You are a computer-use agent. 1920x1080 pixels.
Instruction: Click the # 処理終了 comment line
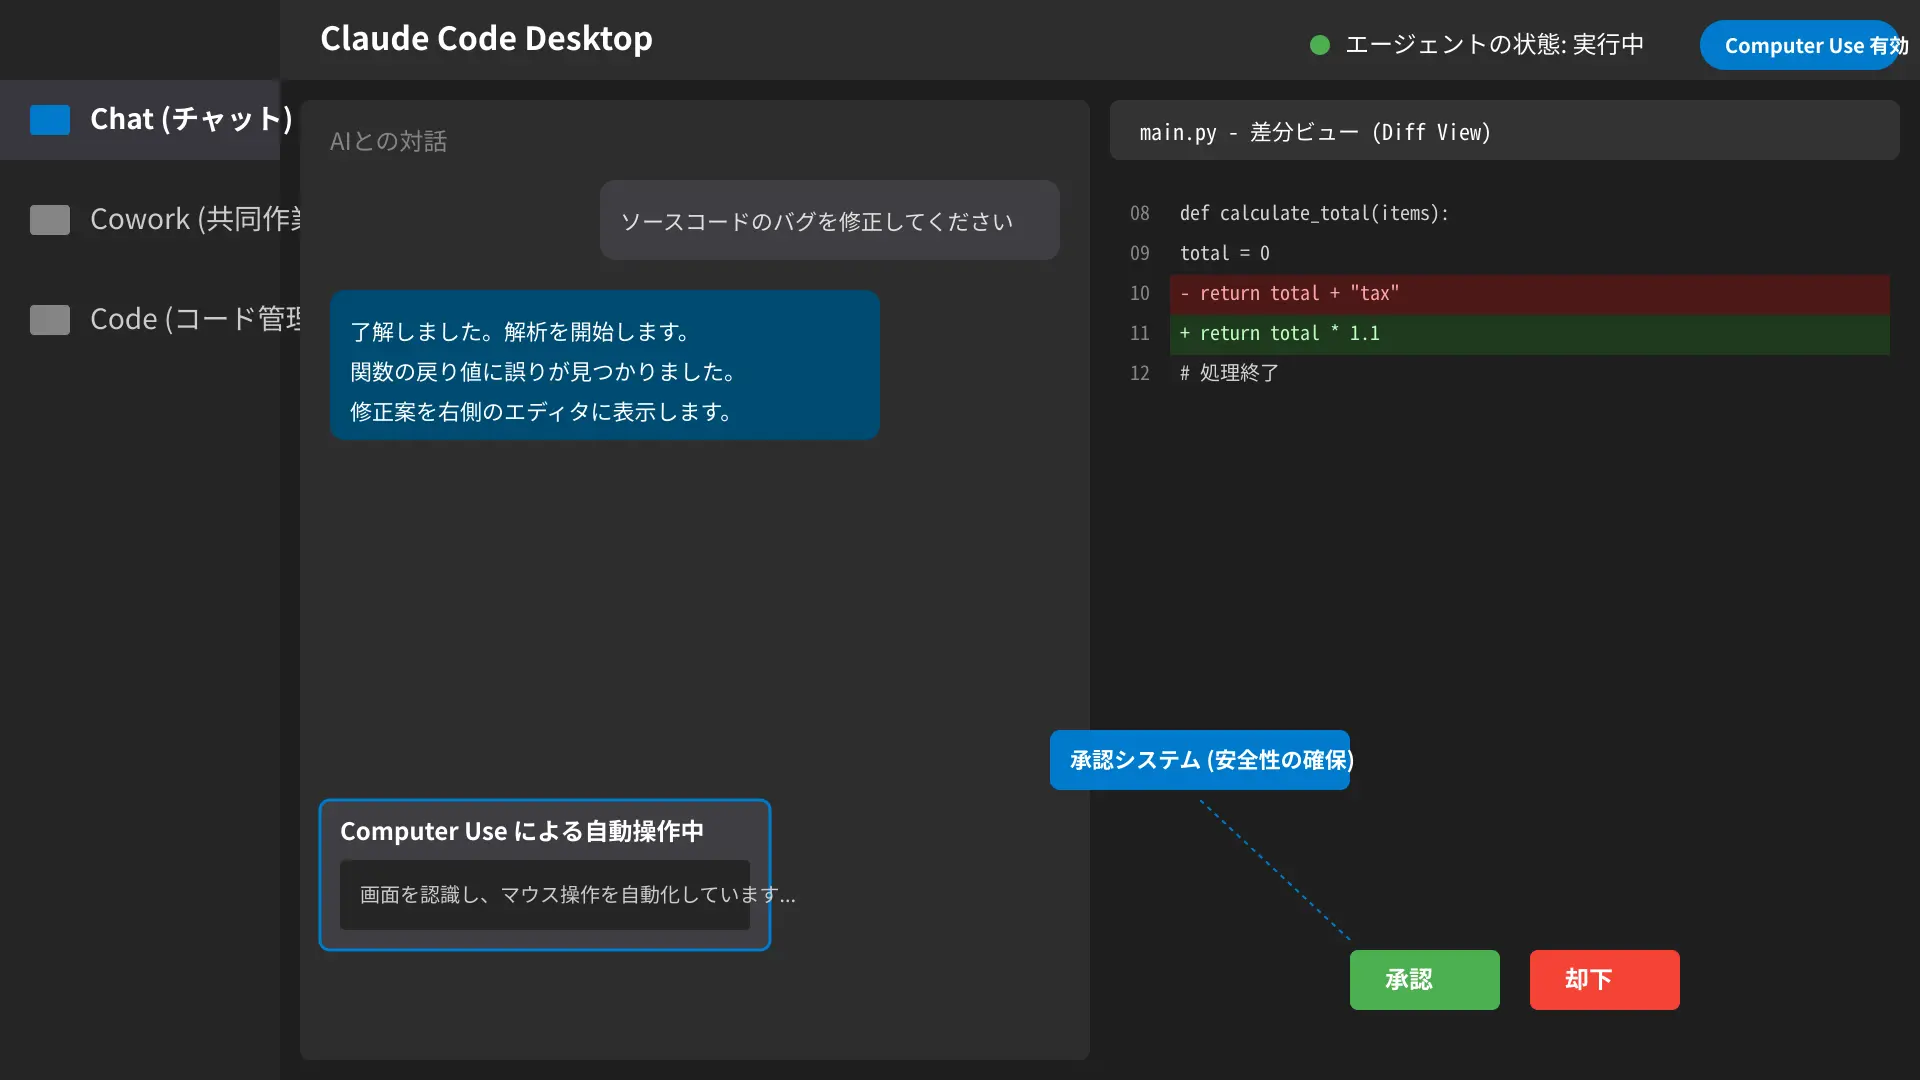point(1229,373)
